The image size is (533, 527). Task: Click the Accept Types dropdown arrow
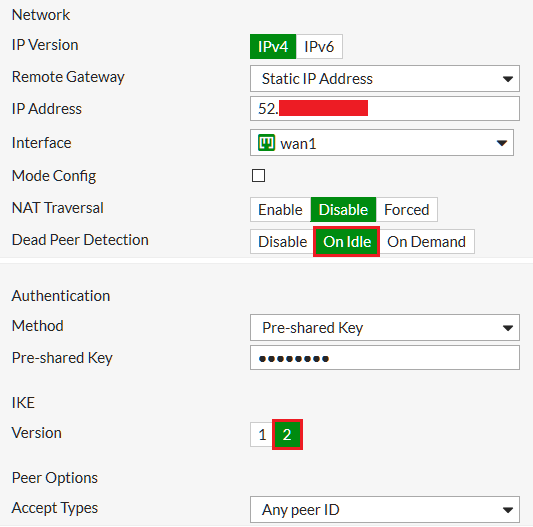coord(508,510)
